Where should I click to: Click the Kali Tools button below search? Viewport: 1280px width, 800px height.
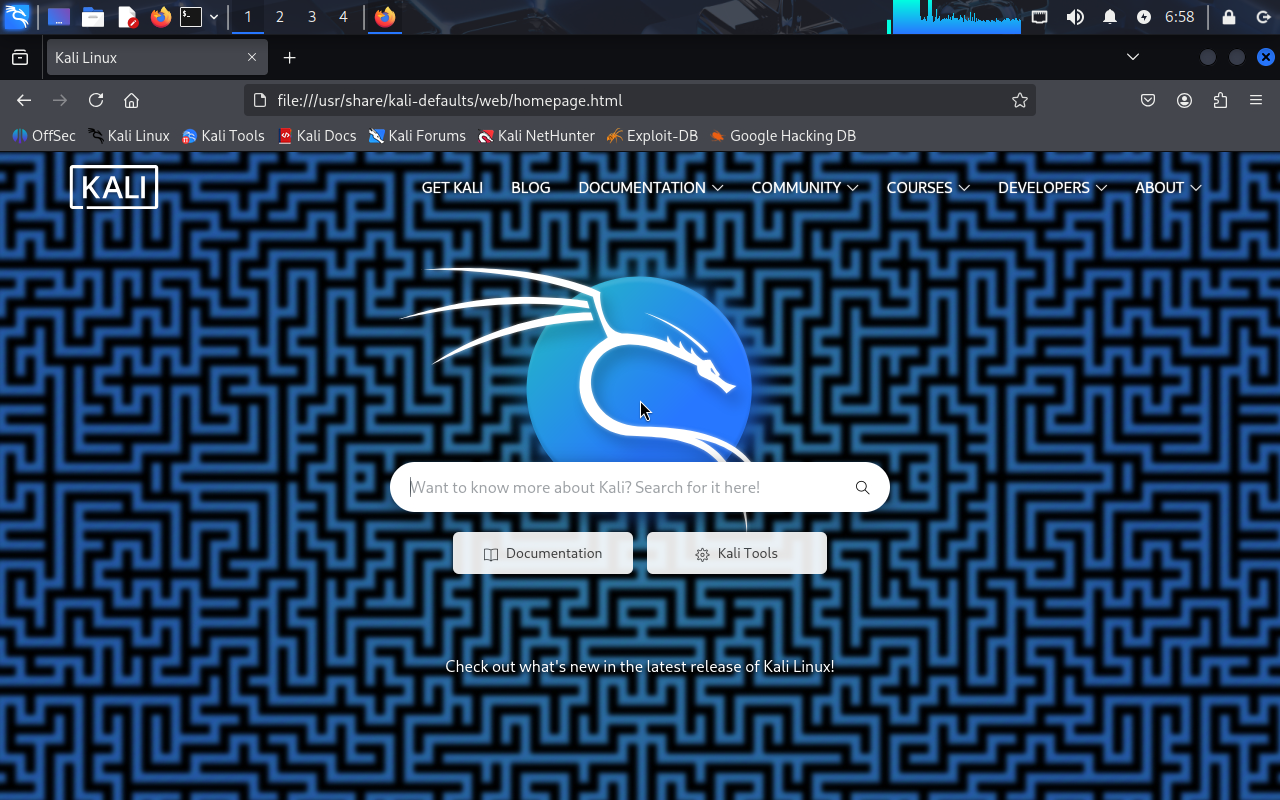pyautogui.click(x=737, y=553)
